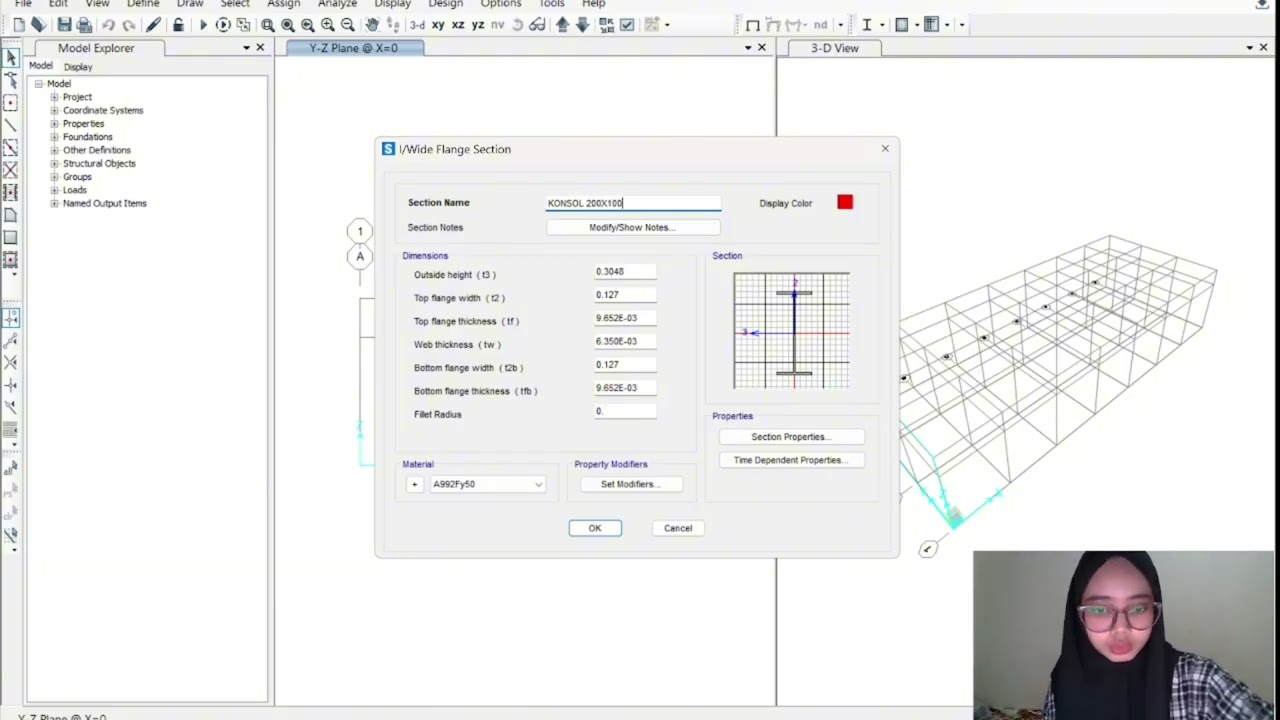Click the Lock/Unlock Model padlock icon
This screenshot has width=1280, height=720.
click(178, 25)
